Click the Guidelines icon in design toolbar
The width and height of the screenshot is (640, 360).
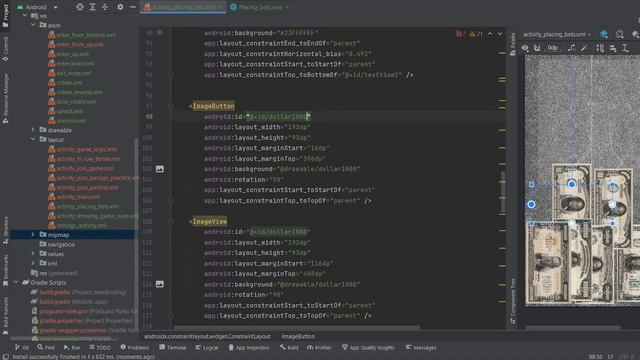(625, 48)
